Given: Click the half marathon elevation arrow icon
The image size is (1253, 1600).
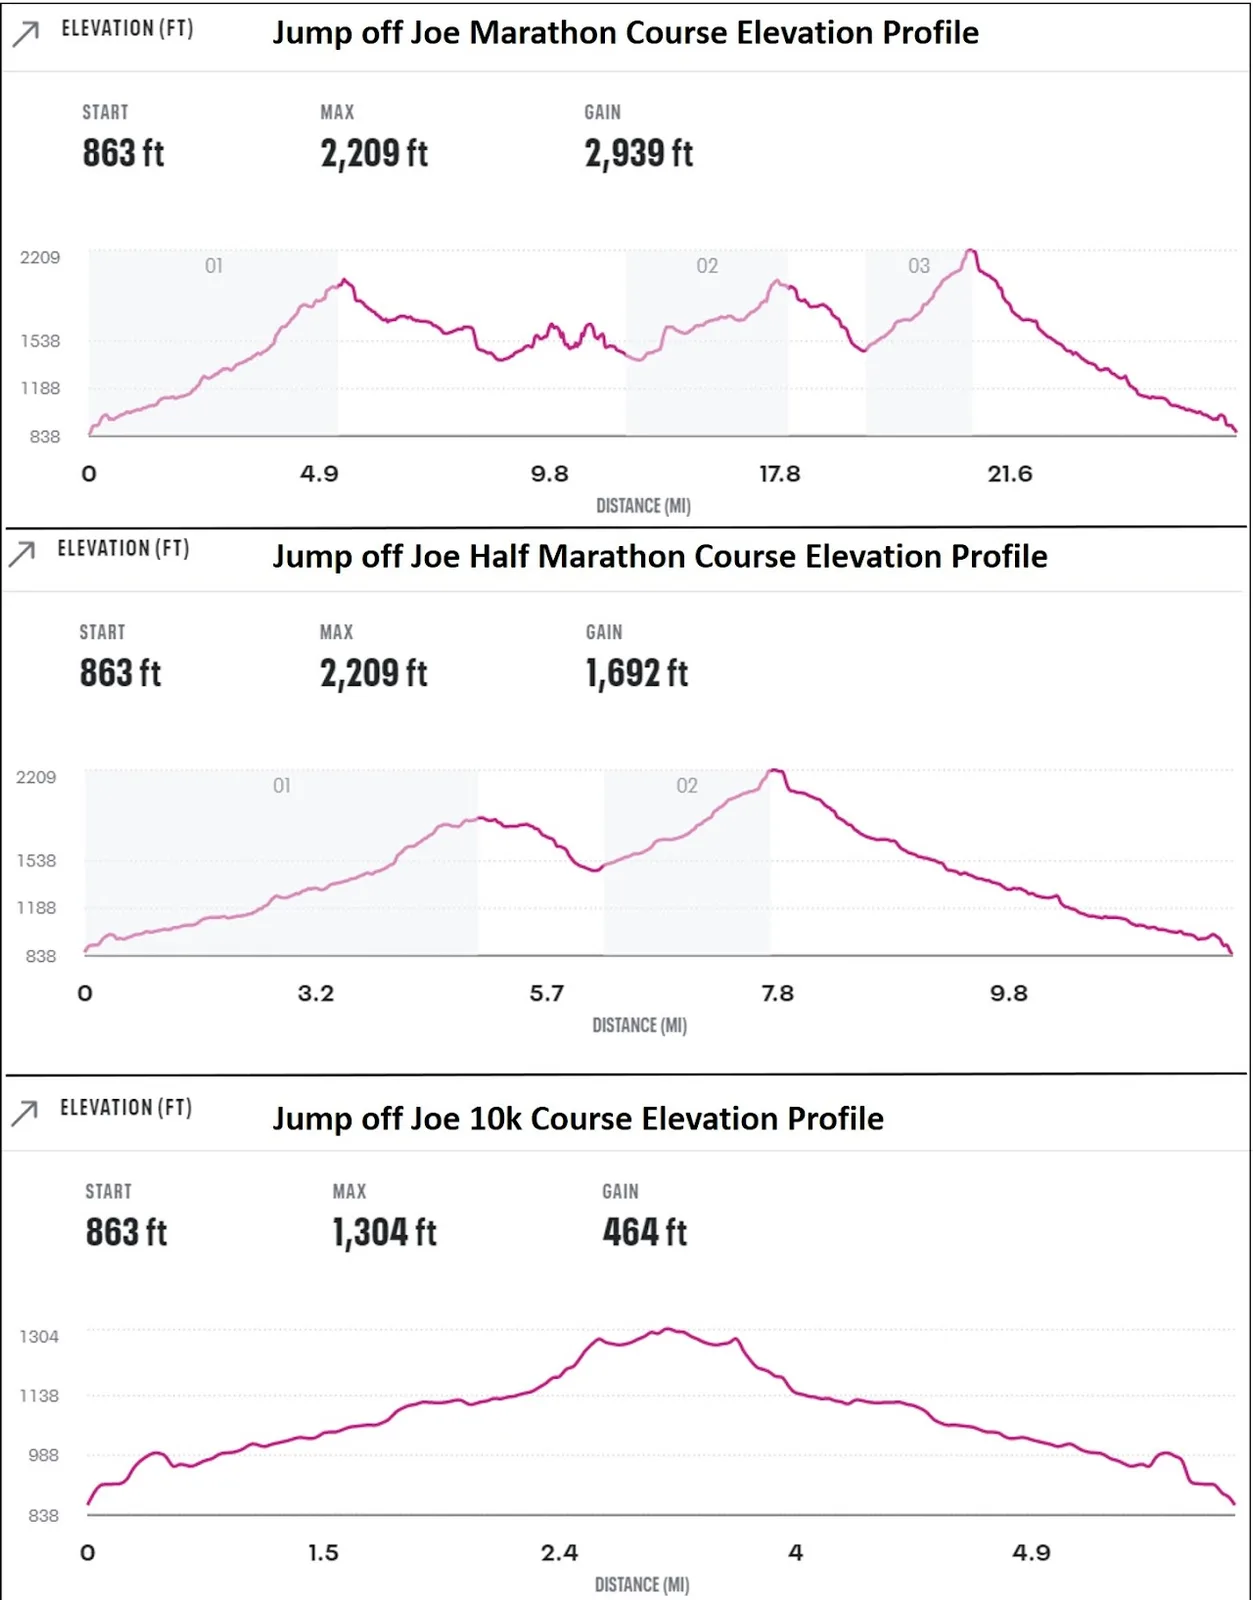Looking at the screenshot, I should (x=22, y=553).
